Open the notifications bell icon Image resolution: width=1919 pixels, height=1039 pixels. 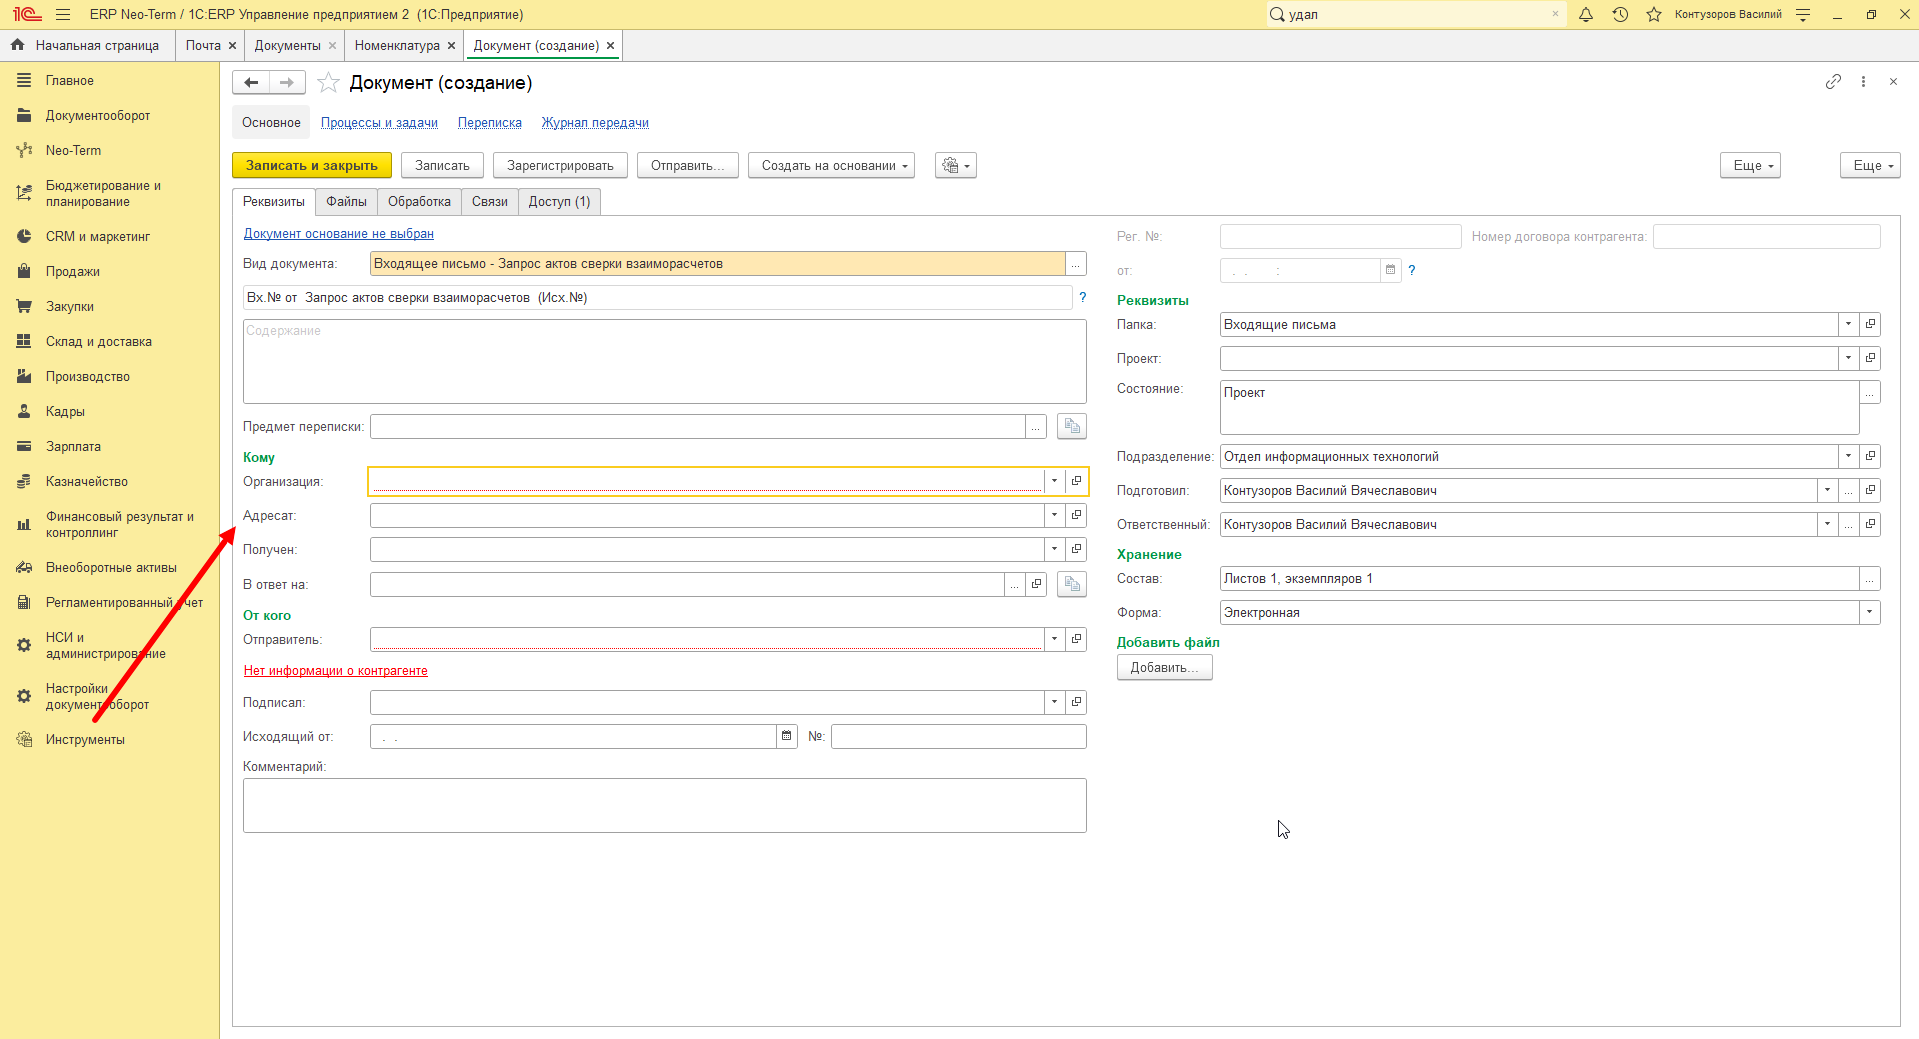click(x=1586, y=14)
